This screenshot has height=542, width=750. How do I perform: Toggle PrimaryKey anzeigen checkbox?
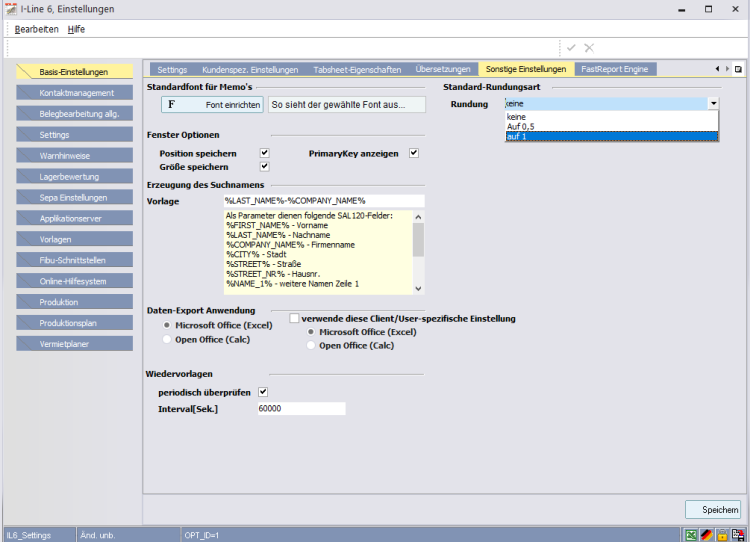pos(414,153)
